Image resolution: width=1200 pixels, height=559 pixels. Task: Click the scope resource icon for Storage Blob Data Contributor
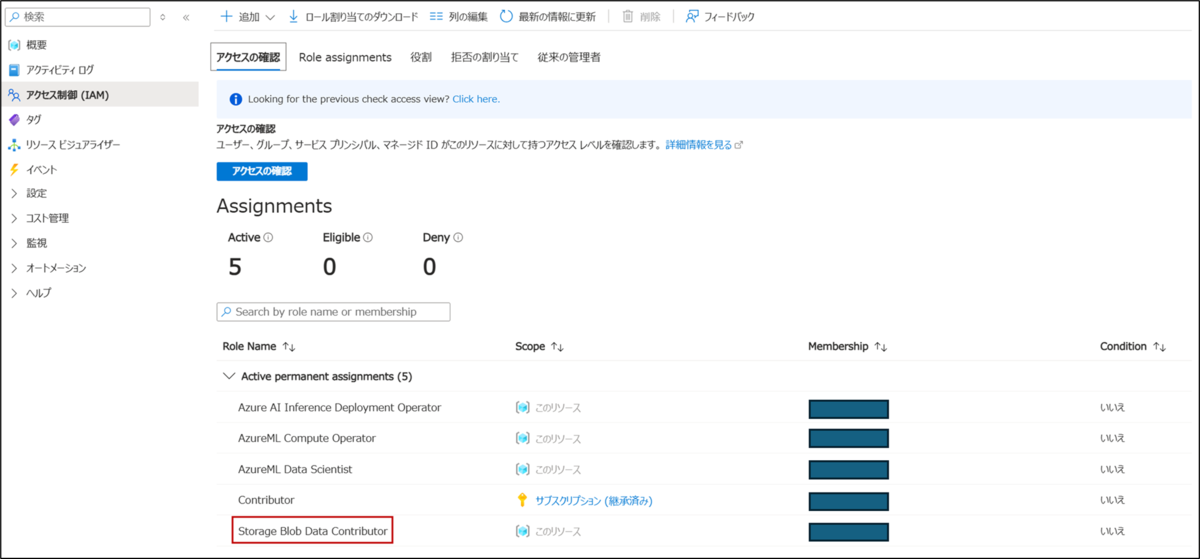coord(522,531)
